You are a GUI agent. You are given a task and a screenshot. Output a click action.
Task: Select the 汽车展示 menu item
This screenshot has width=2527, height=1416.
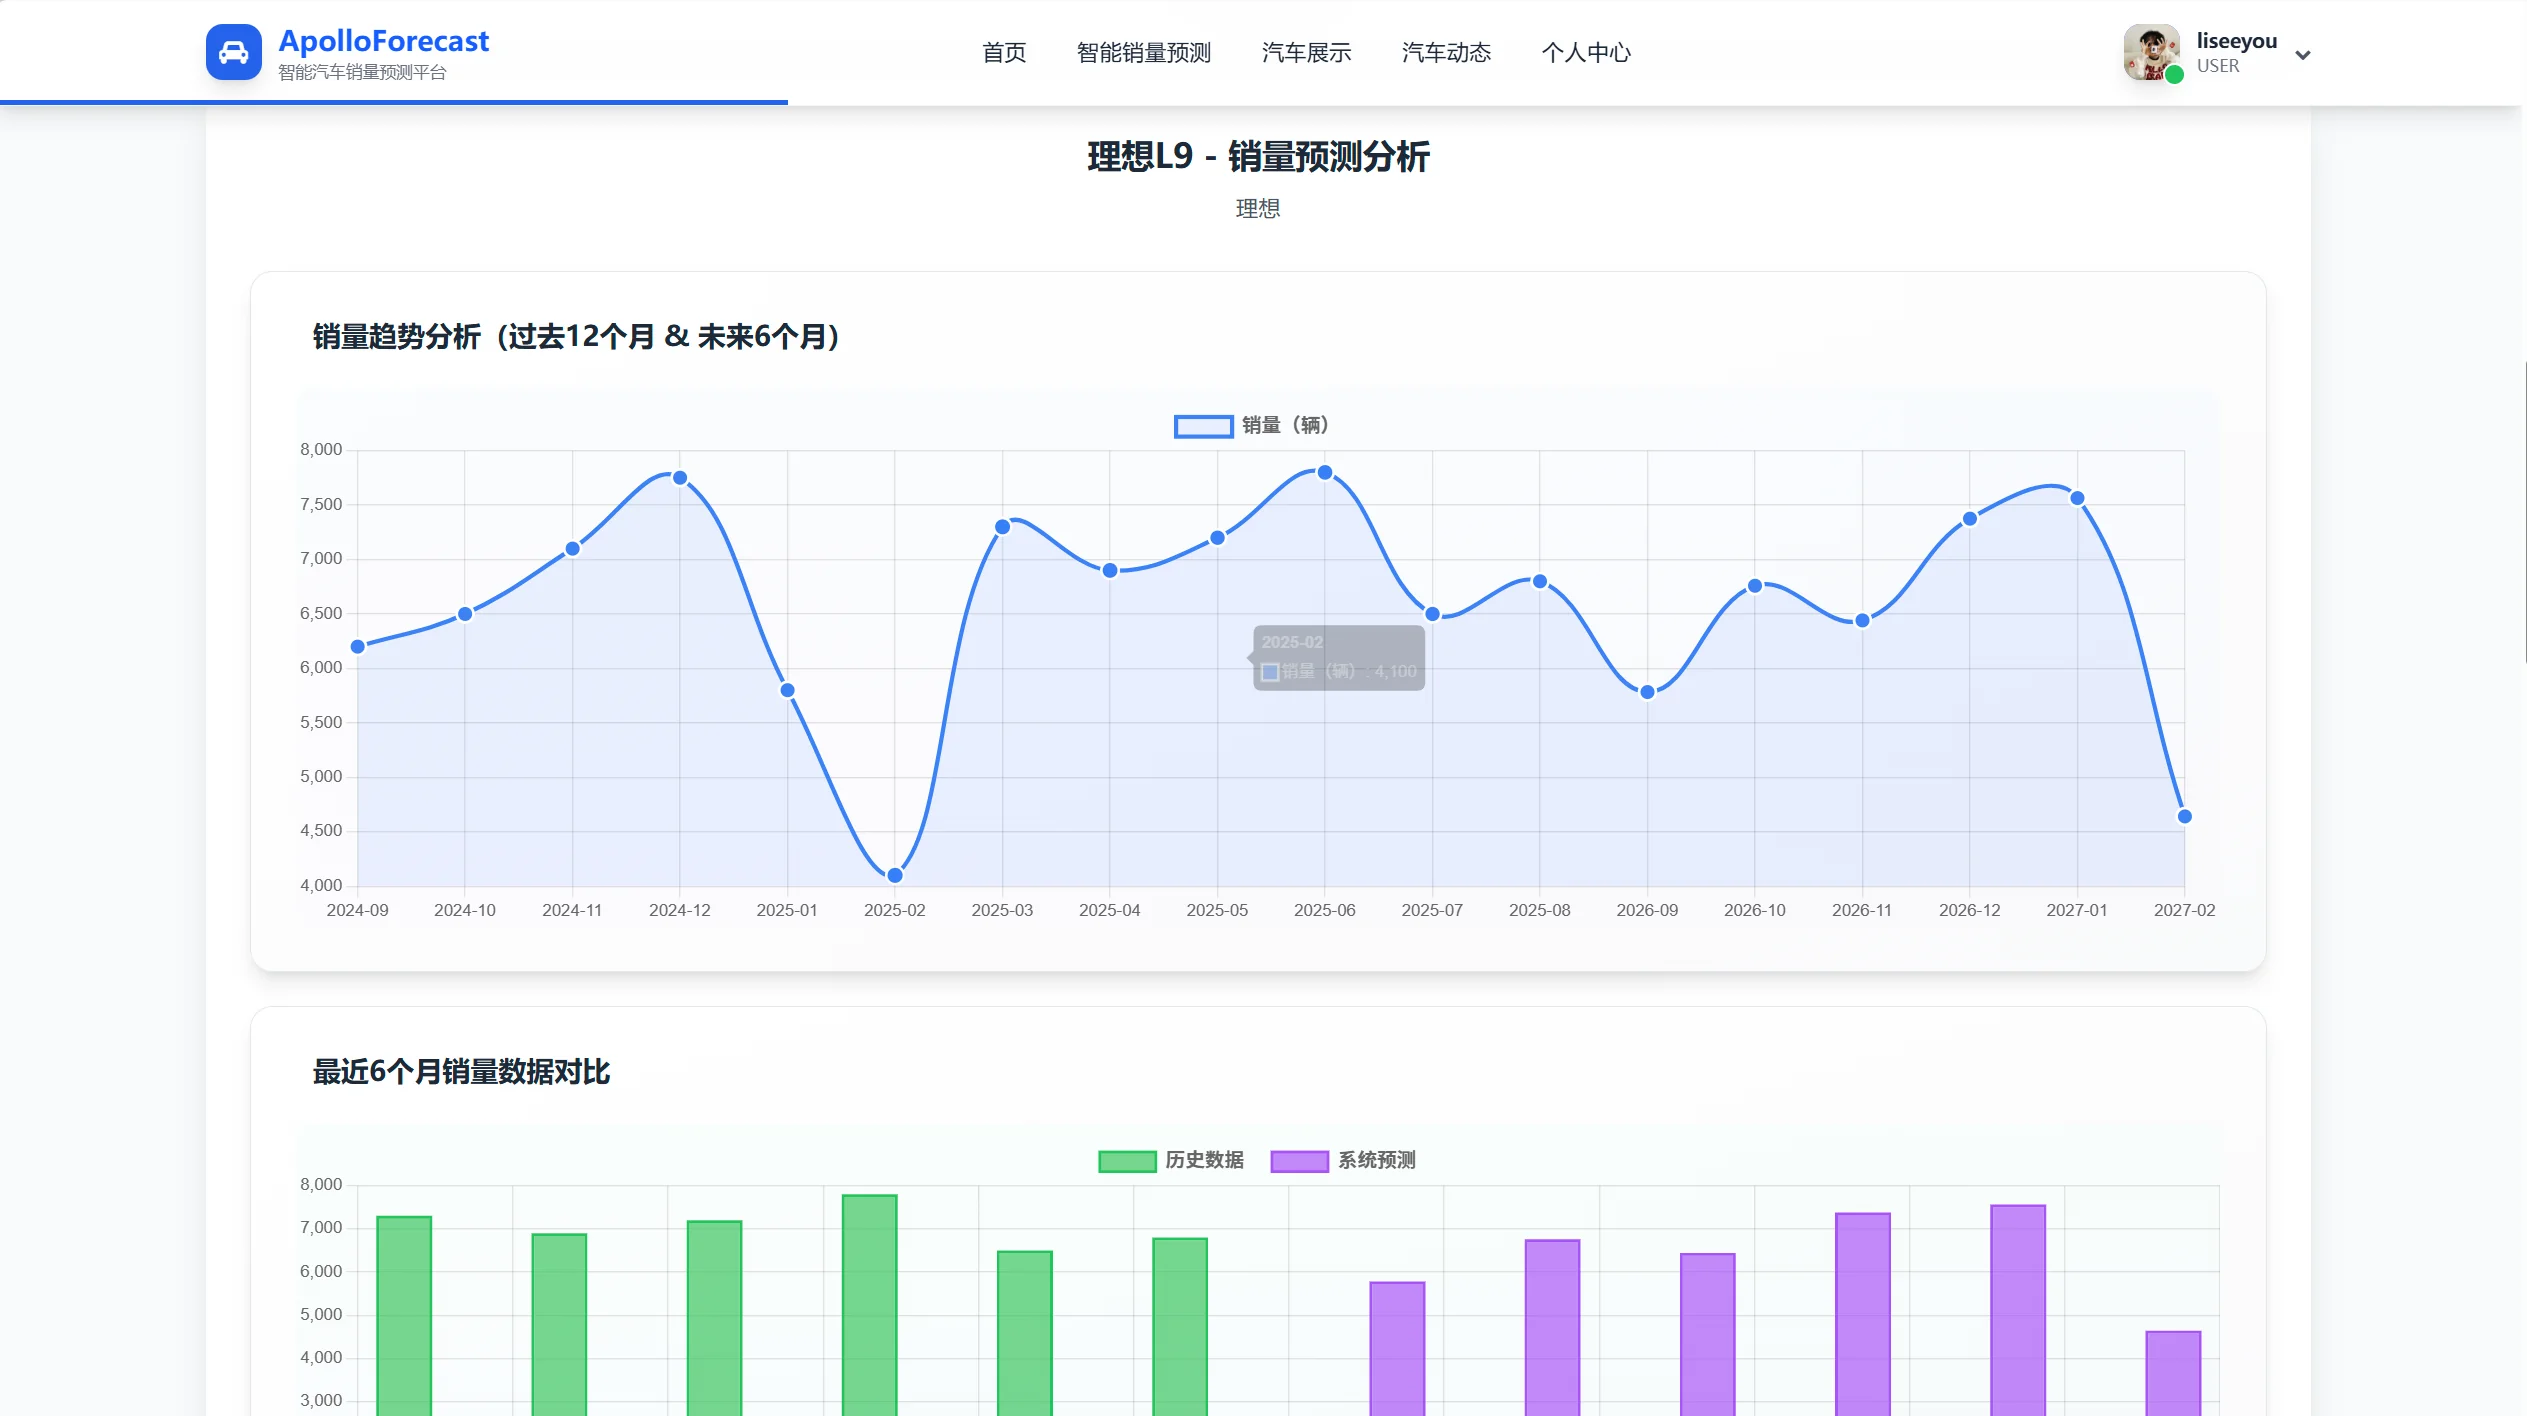[x=1306, y=52]
